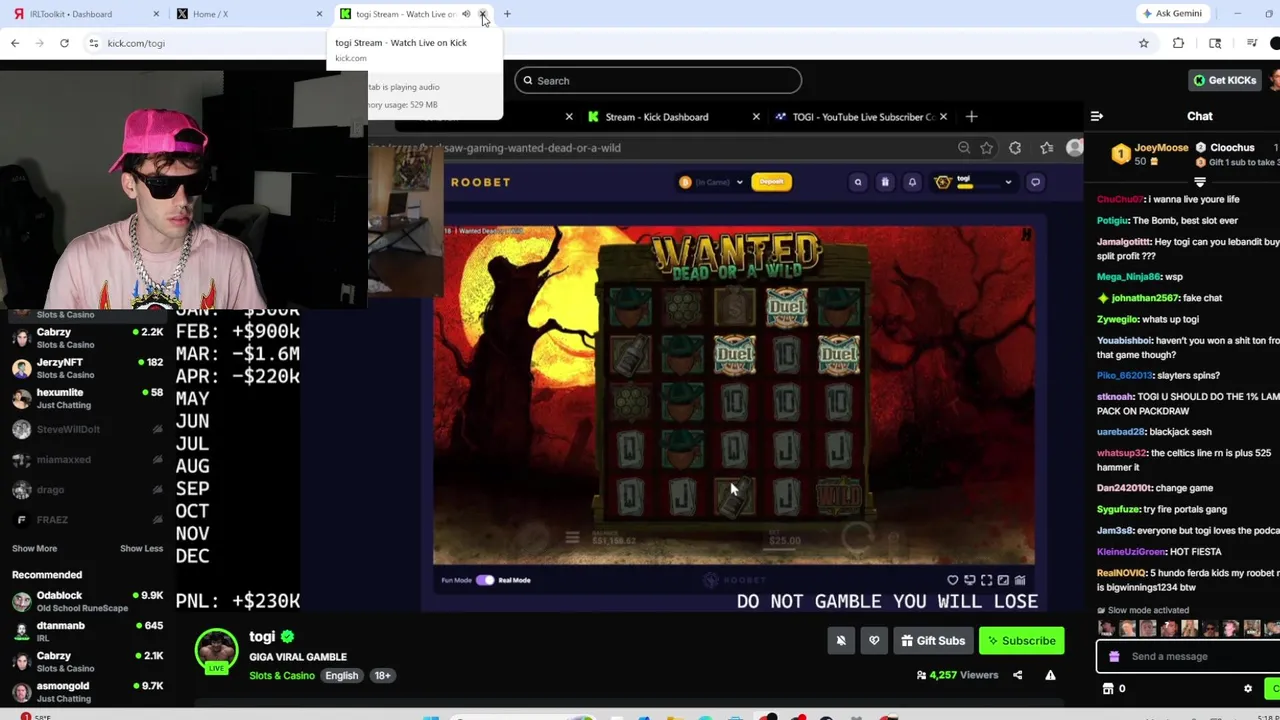
Task: Open the asmongold recommended channel
Action: 87,691
